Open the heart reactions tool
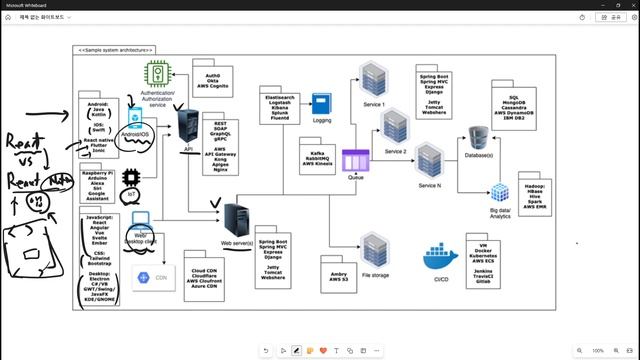This screenshot has width=640, height=360. (x=323, y=351)
